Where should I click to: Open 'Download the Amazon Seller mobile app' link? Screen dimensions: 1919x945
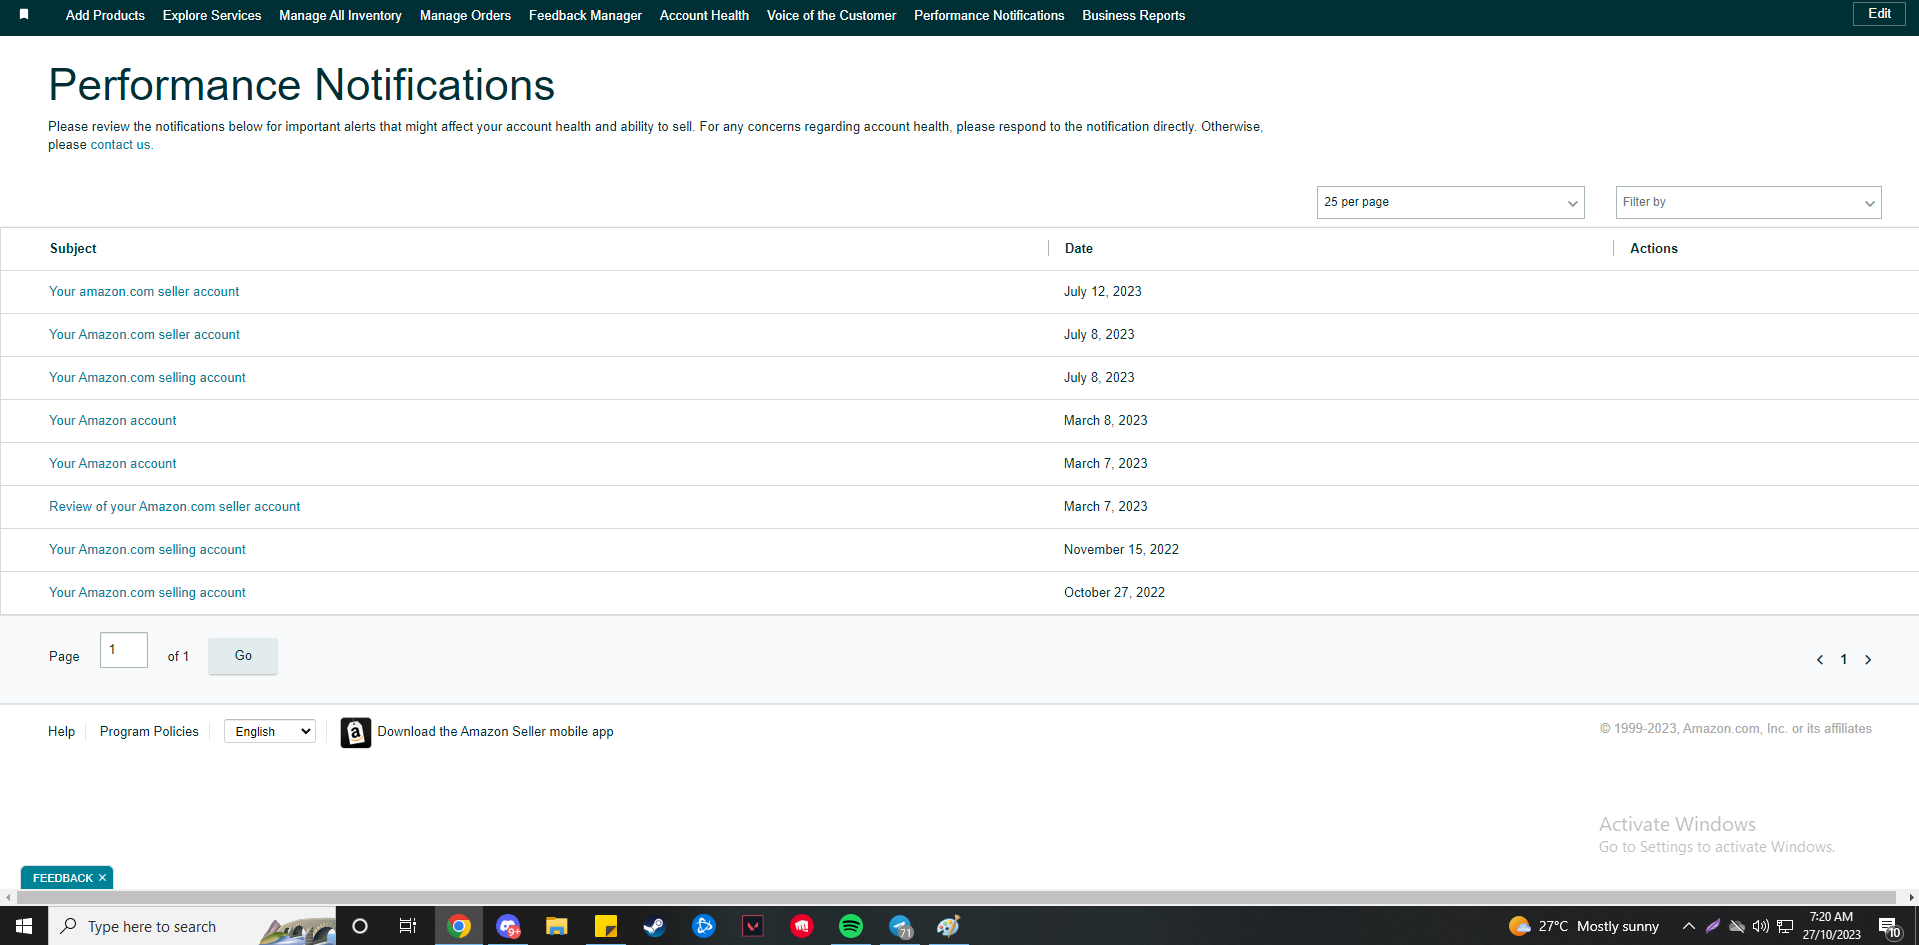tap(495, 732)
